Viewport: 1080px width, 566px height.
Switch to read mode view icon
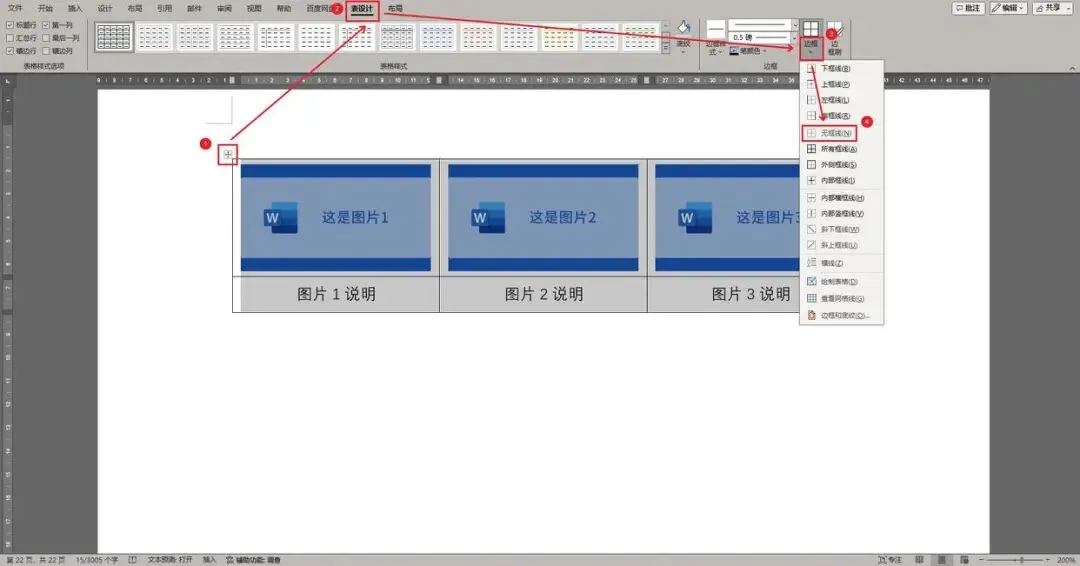(919, 560)
